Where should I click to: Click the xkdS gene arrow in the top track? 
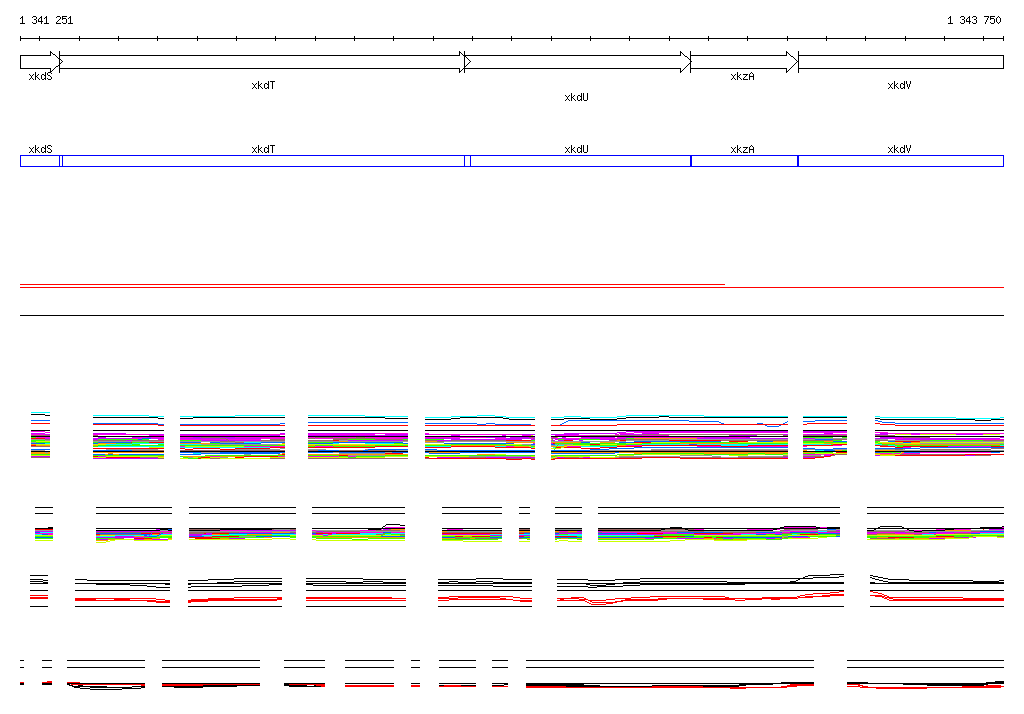tap(41, 62)
